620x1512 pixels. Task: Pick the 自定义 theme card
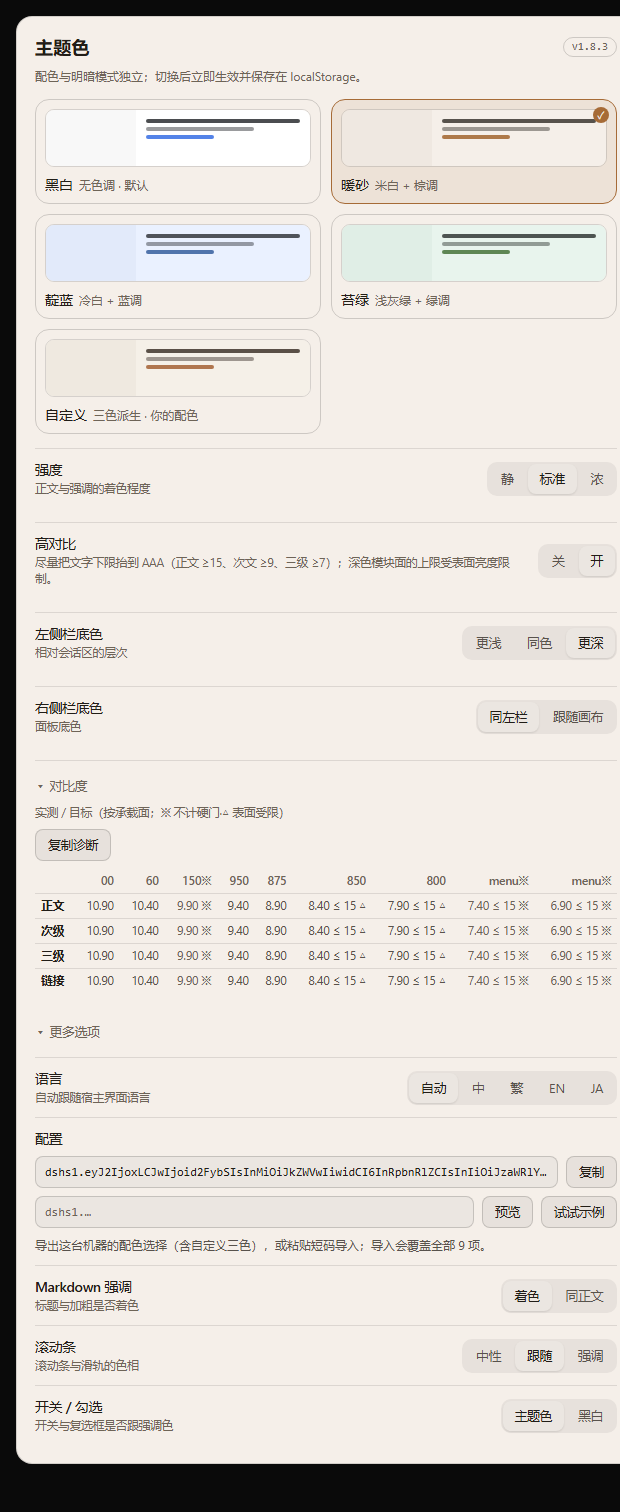(x=178, y=381)
